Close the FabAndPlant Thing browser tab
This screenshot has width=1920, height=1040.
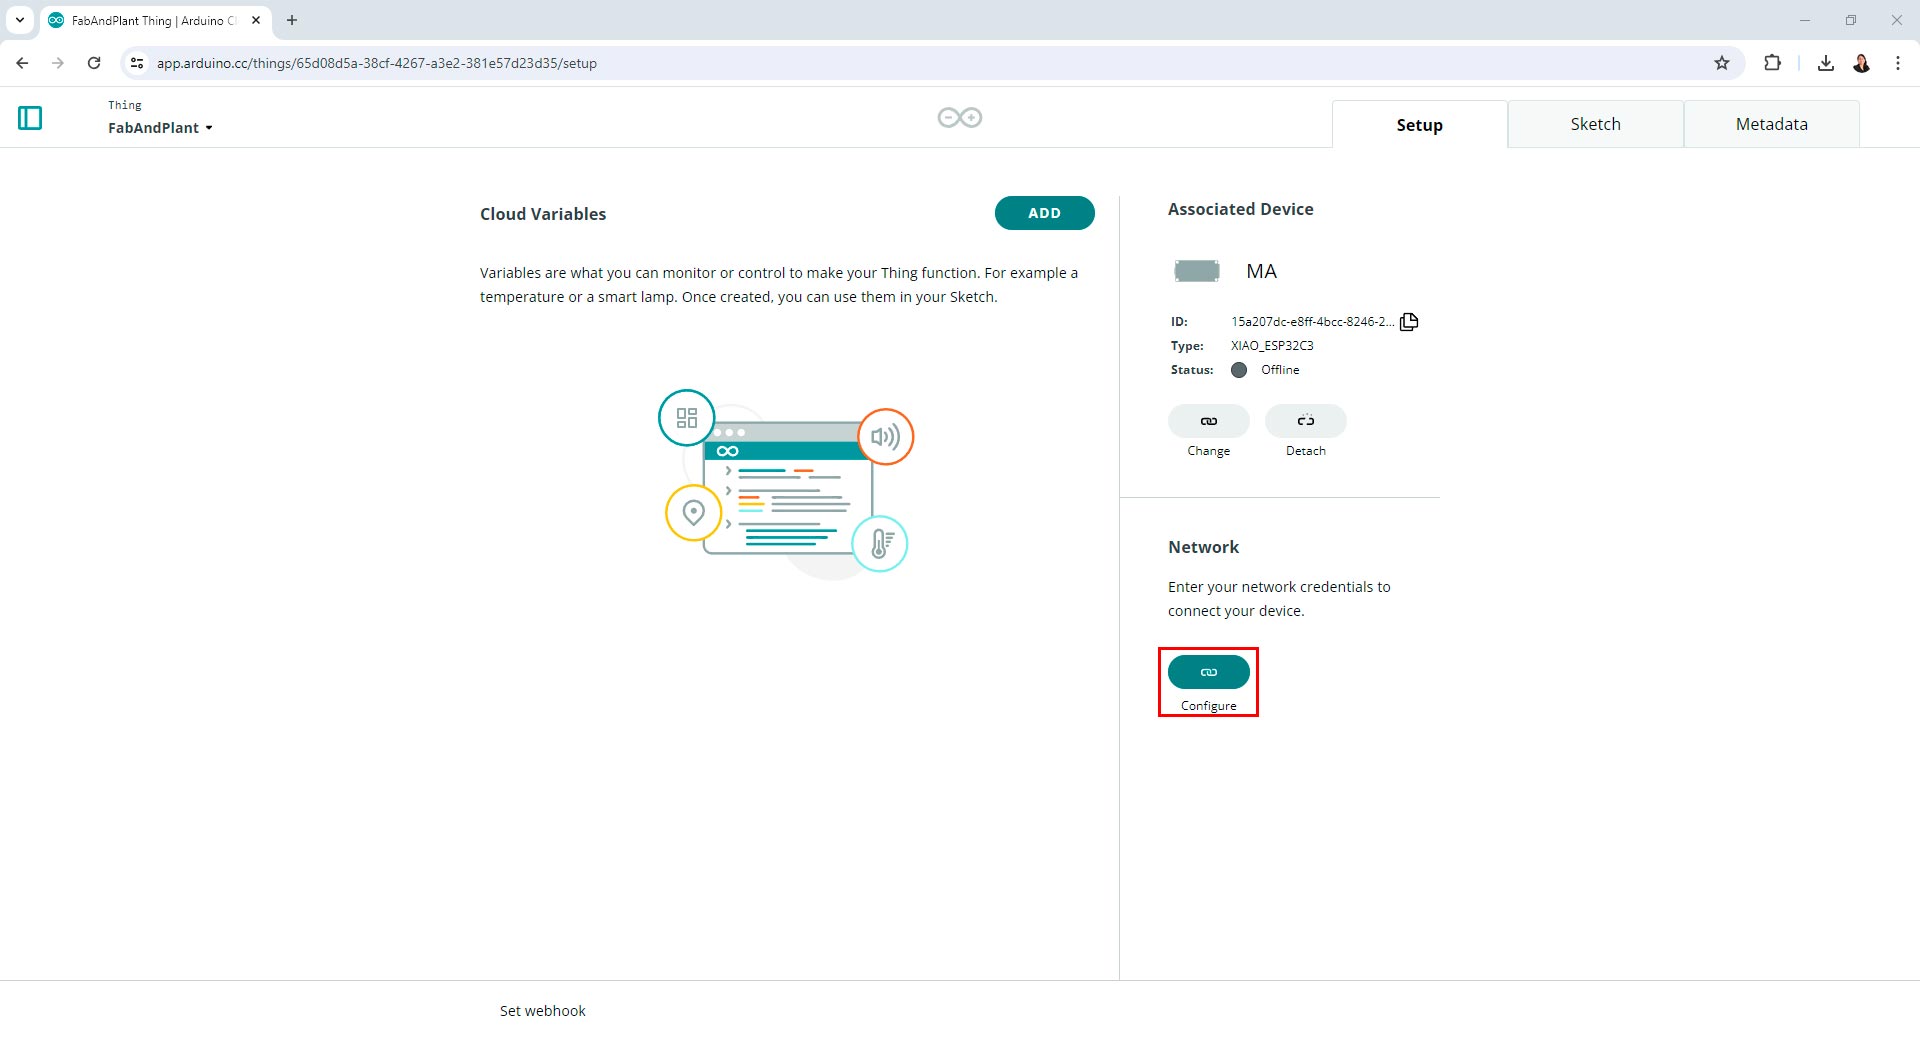pyautogui.click(x=256, y=20)
